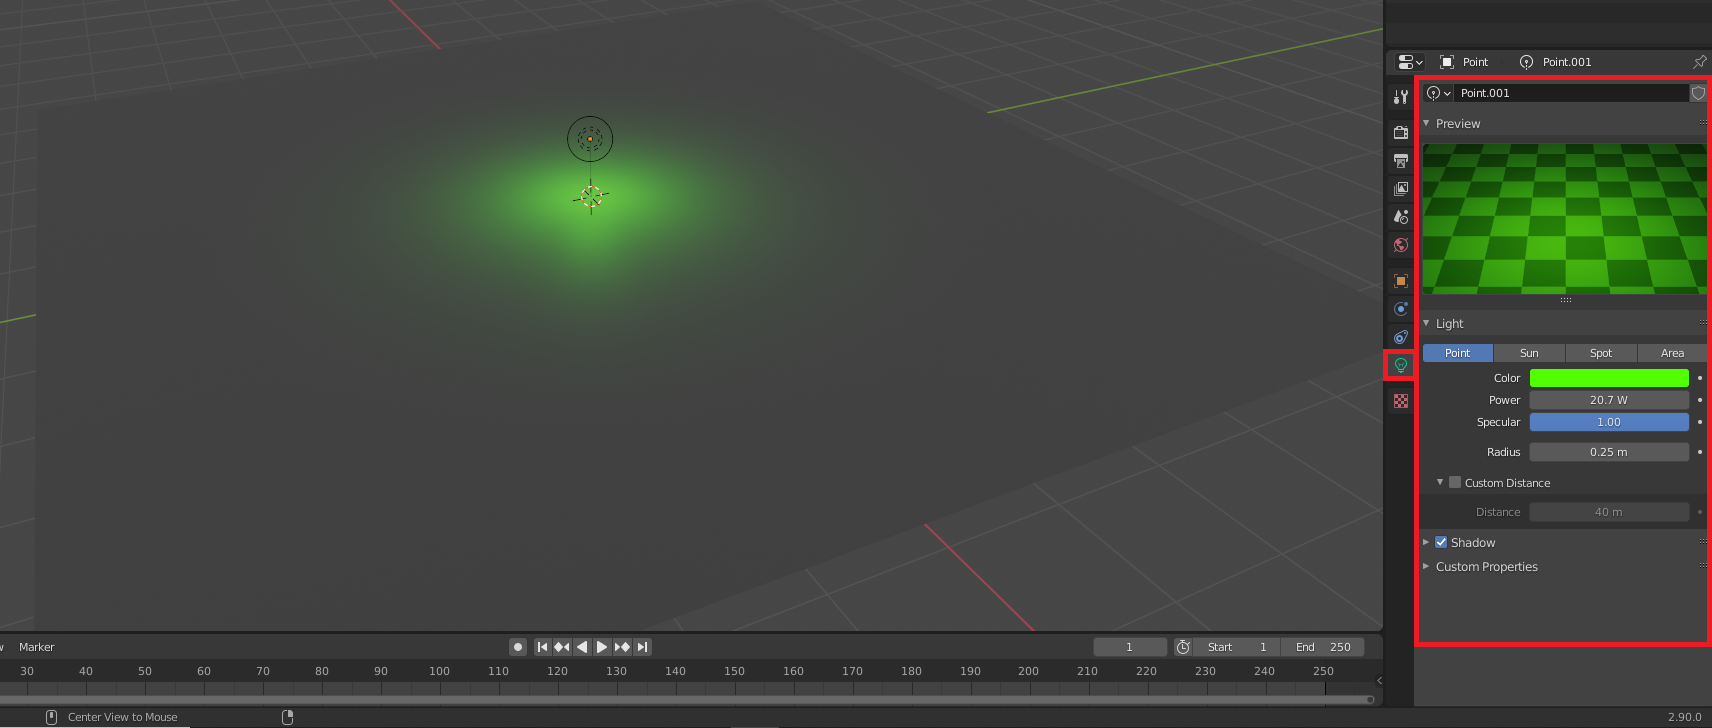Image resolution: width=1712 pixels, height=728 pixels.
Task: Toggle auto keying record button
Action: pyautogui.click(x=518, y=647)
